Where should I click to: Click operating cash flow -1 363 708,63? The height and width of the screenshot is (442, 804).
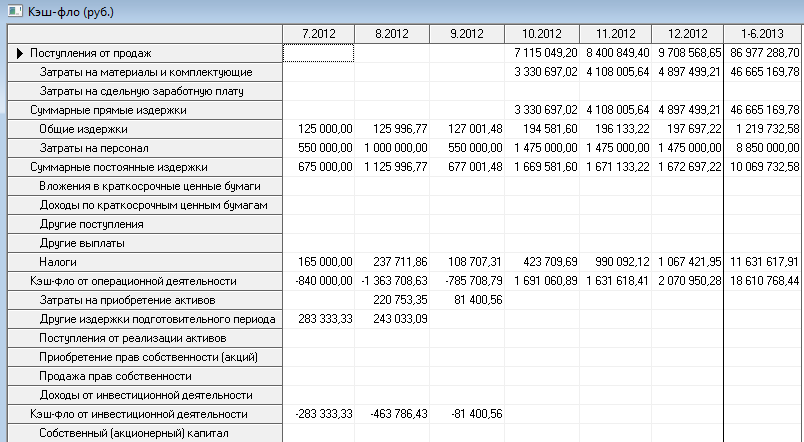[394, 281]
